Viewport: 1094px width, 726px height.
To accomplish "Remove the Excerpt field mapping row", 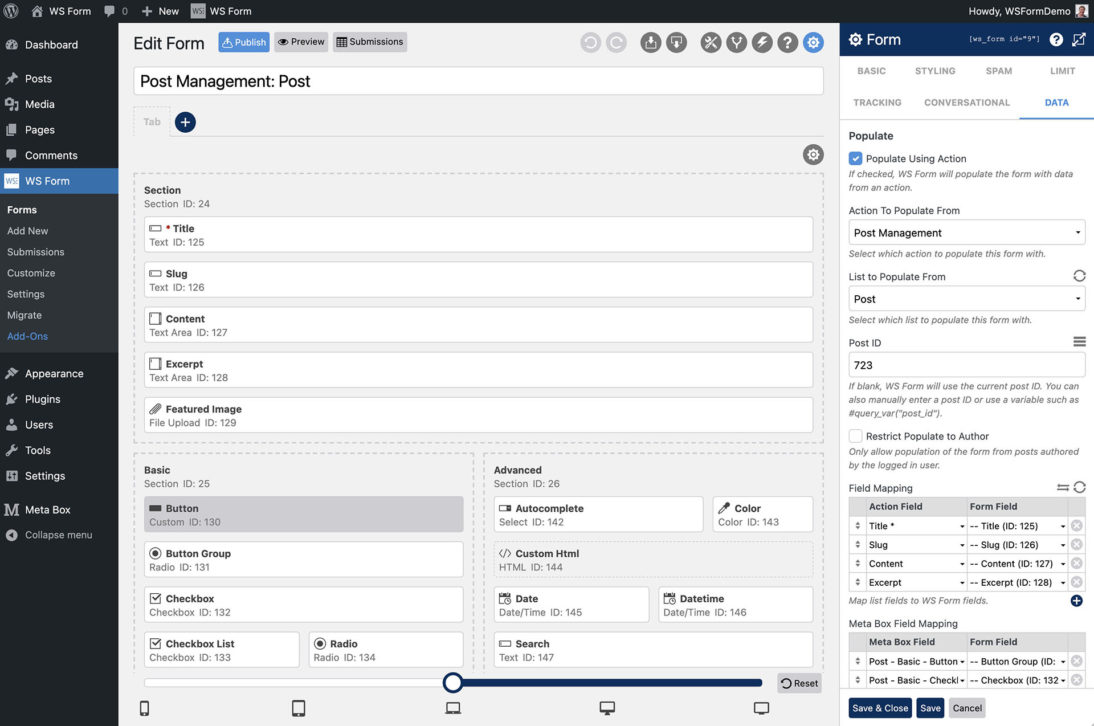I will click(x=1077, y=582).
